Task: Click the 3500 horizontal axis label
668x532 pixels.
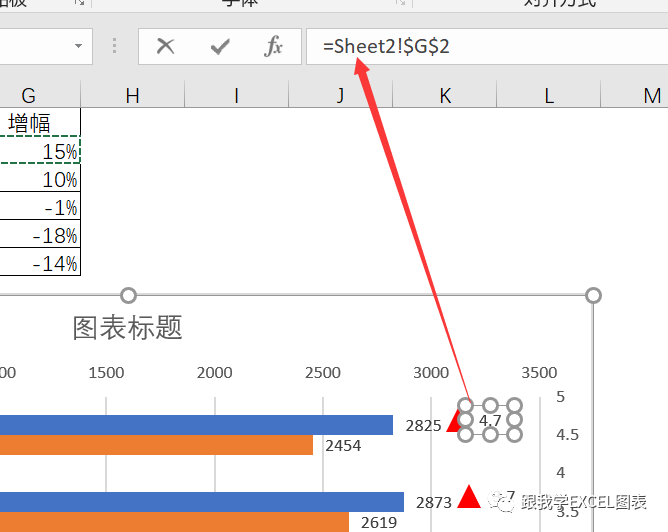Action: 539,373
